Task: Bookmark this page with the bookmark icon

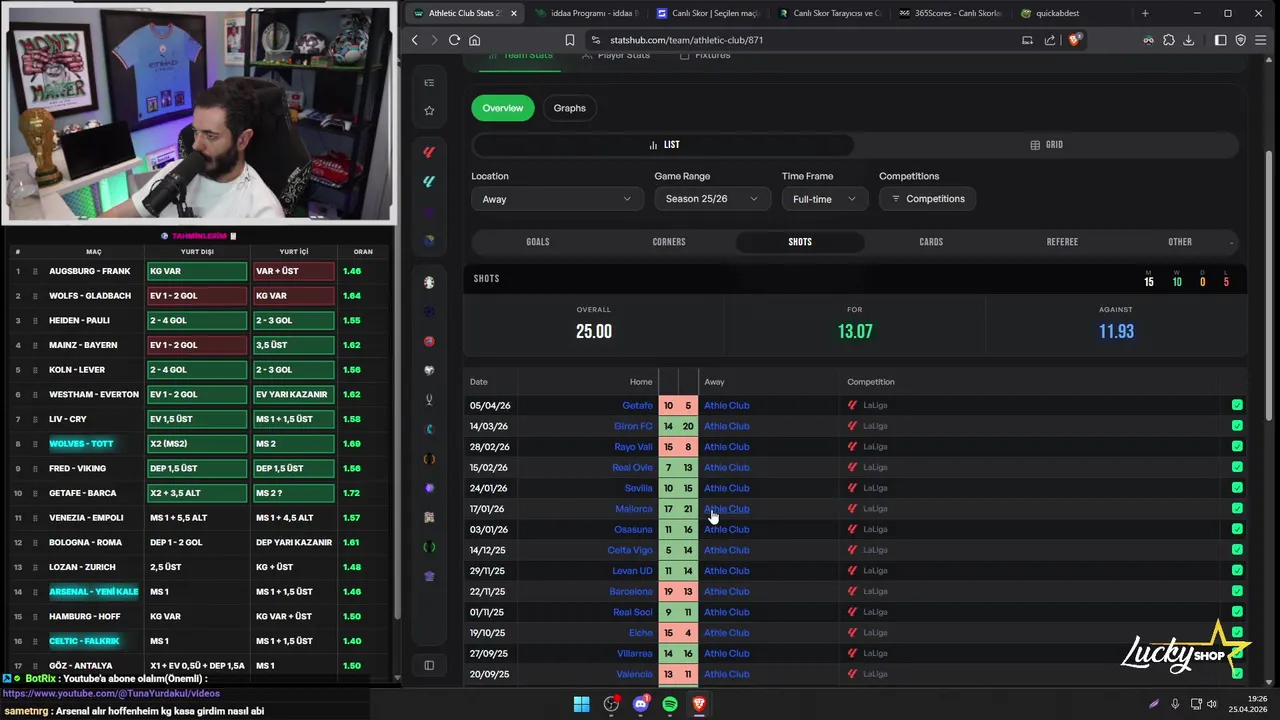Action: click(x=570, y=40)
